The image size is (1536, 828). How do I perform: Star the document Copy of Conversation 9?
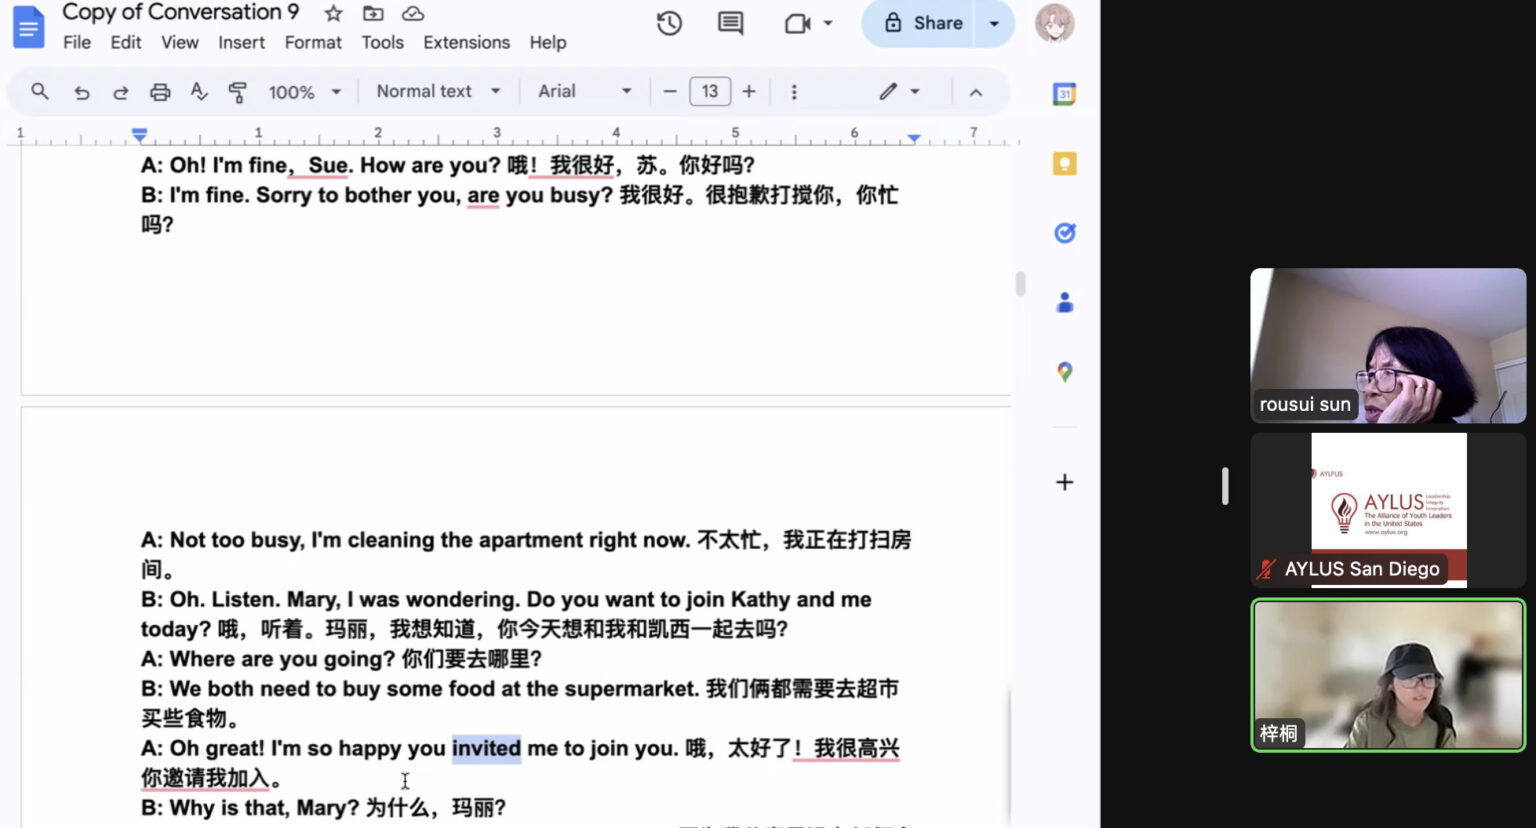coord(333,13)
